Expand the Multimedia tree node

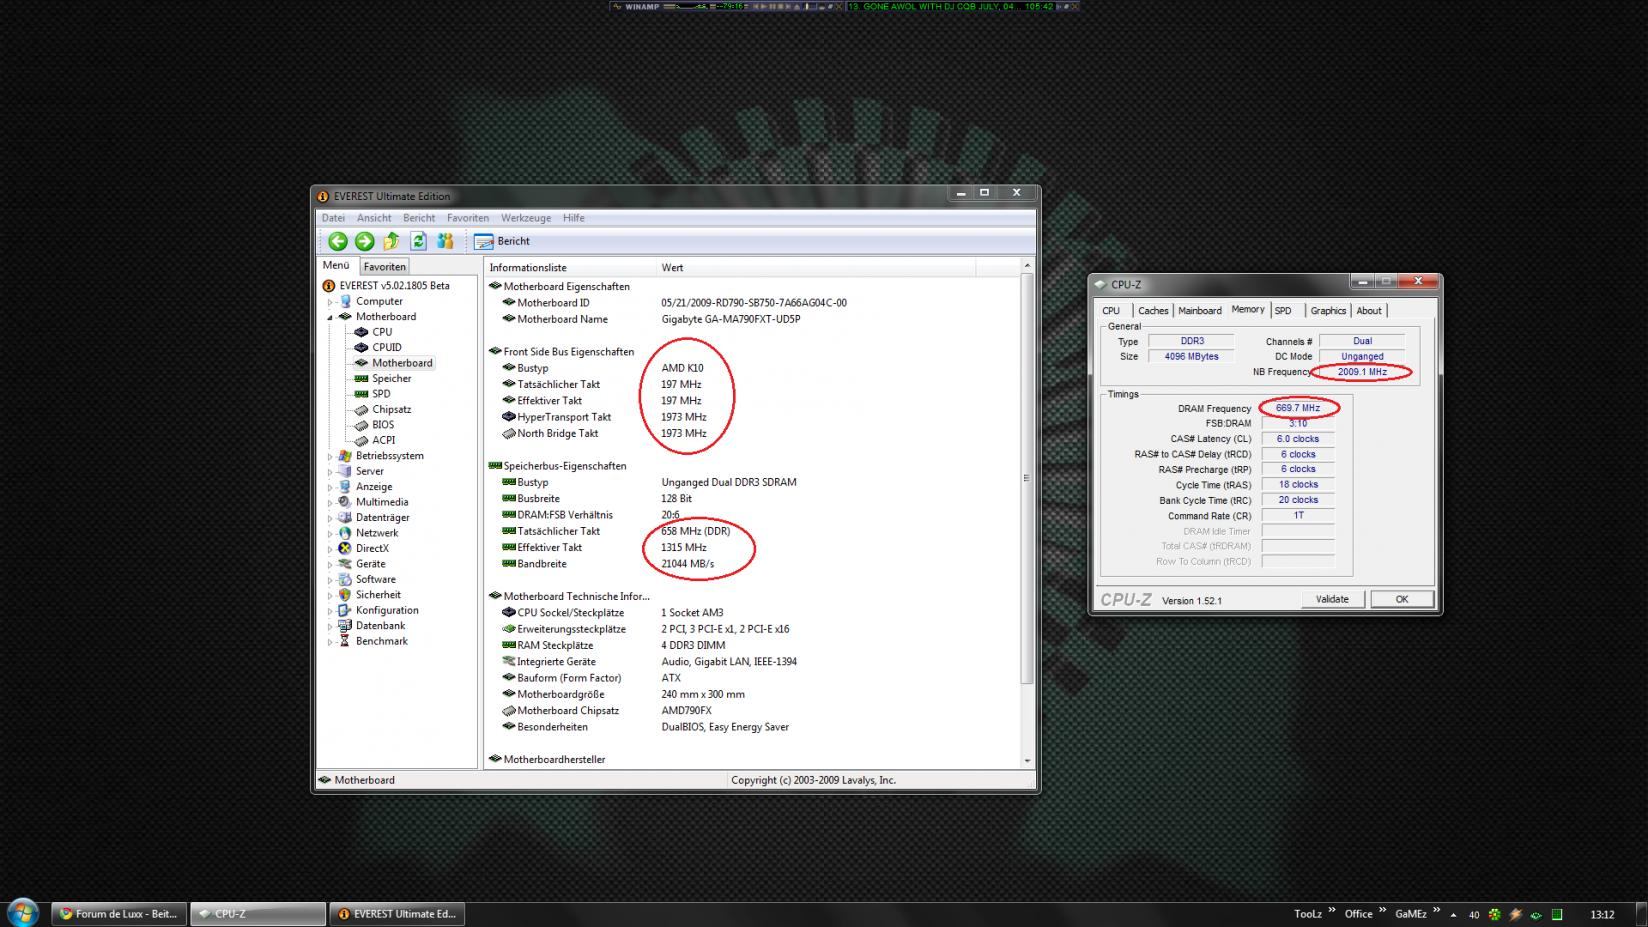(x=330, y=503)
